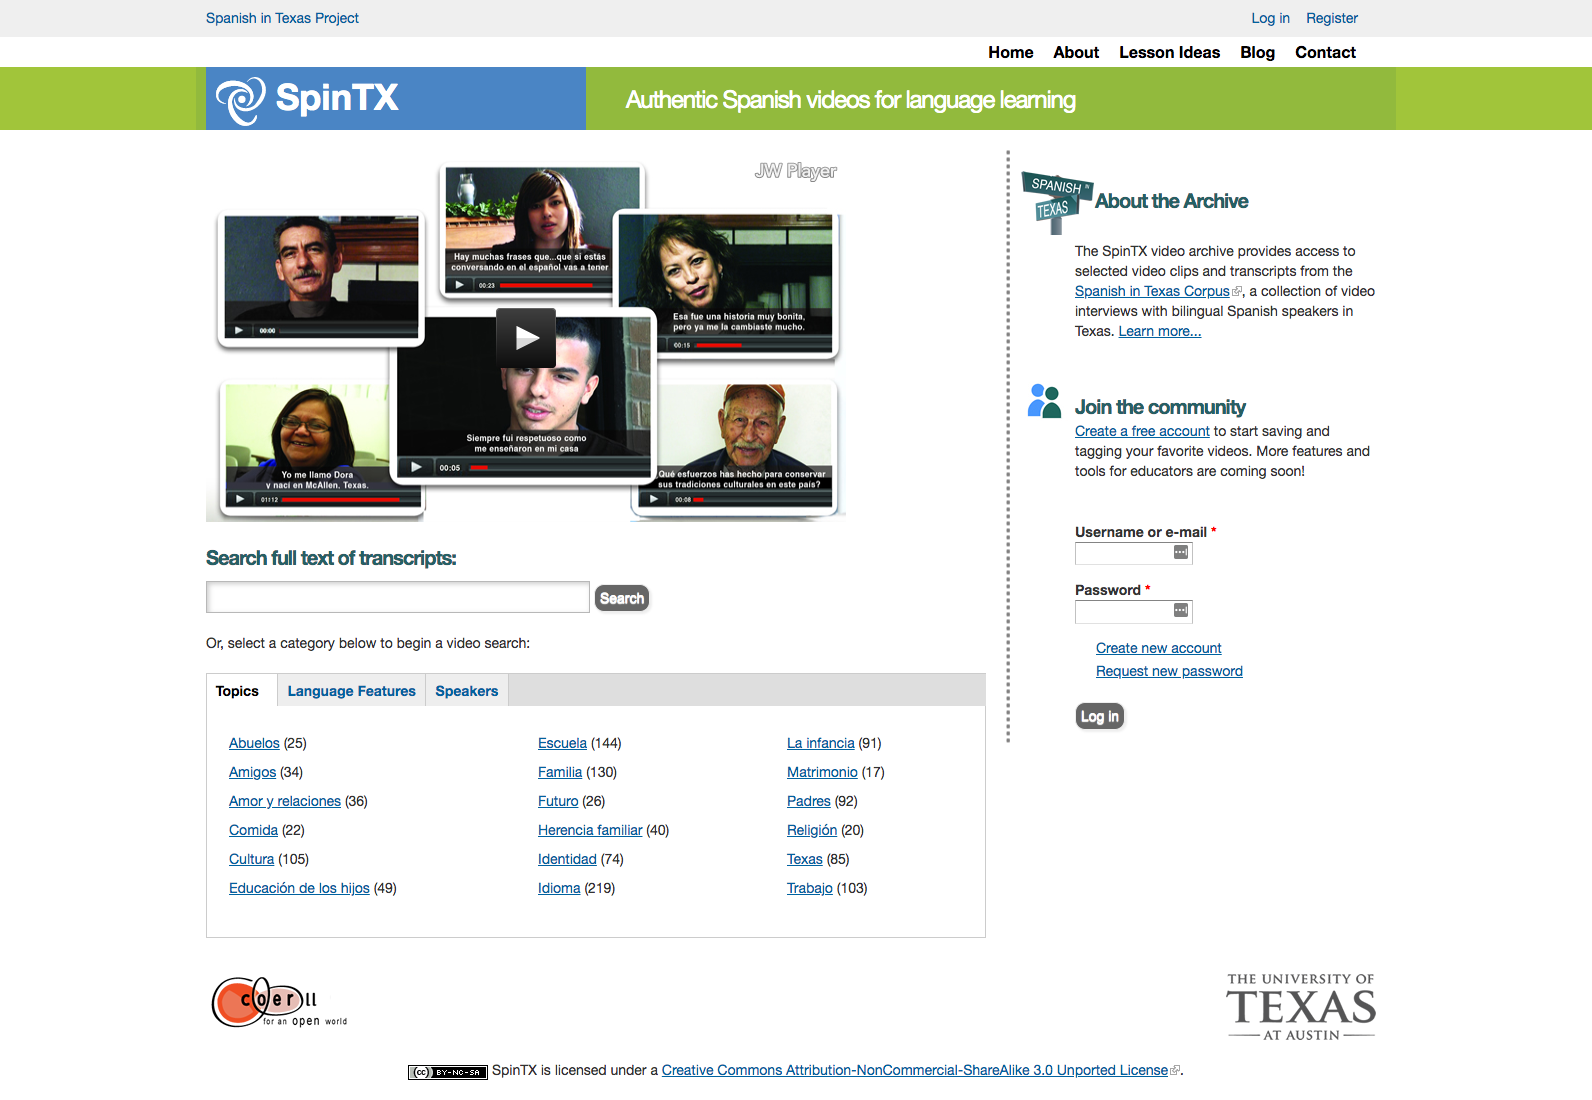Switch to the Speakers tab
Image resolution: width=1592 pixels, height=1100 pixels.
coord(467,691)
